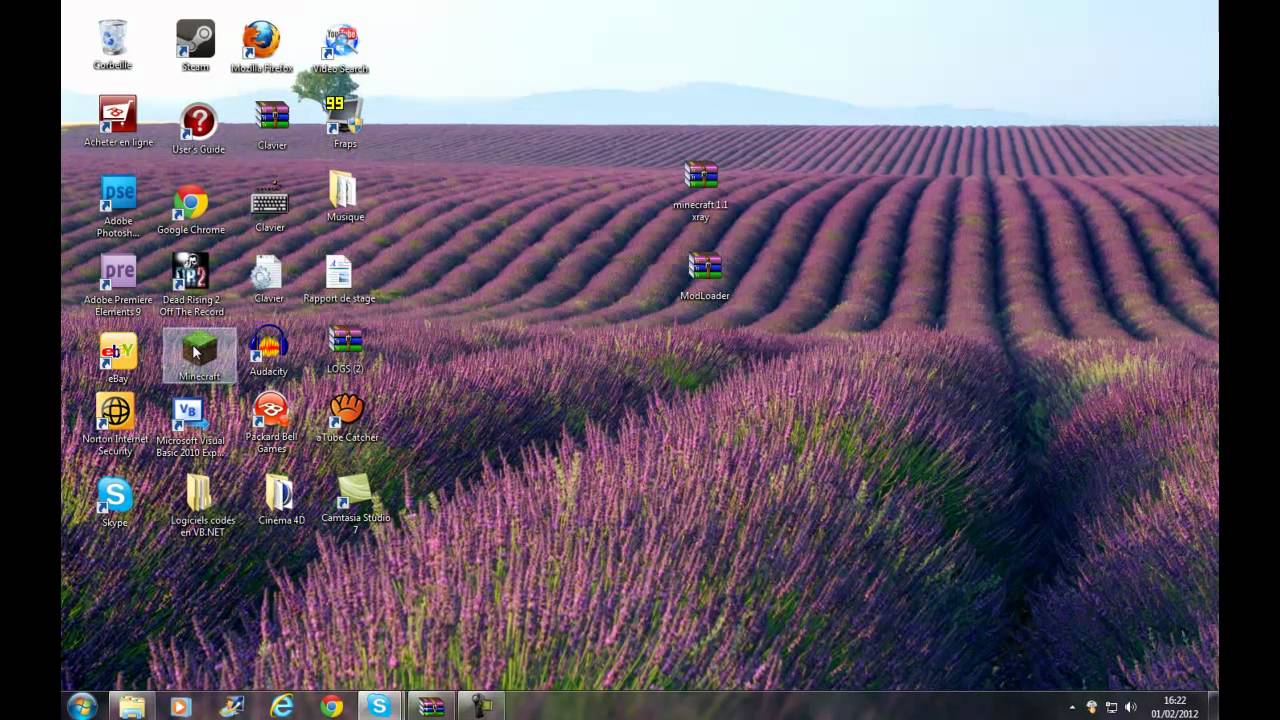The image size is (1280, 720).
Task: Launch Microsoft Visual Basic 2010 Express
Action: [x=190, y=428]
